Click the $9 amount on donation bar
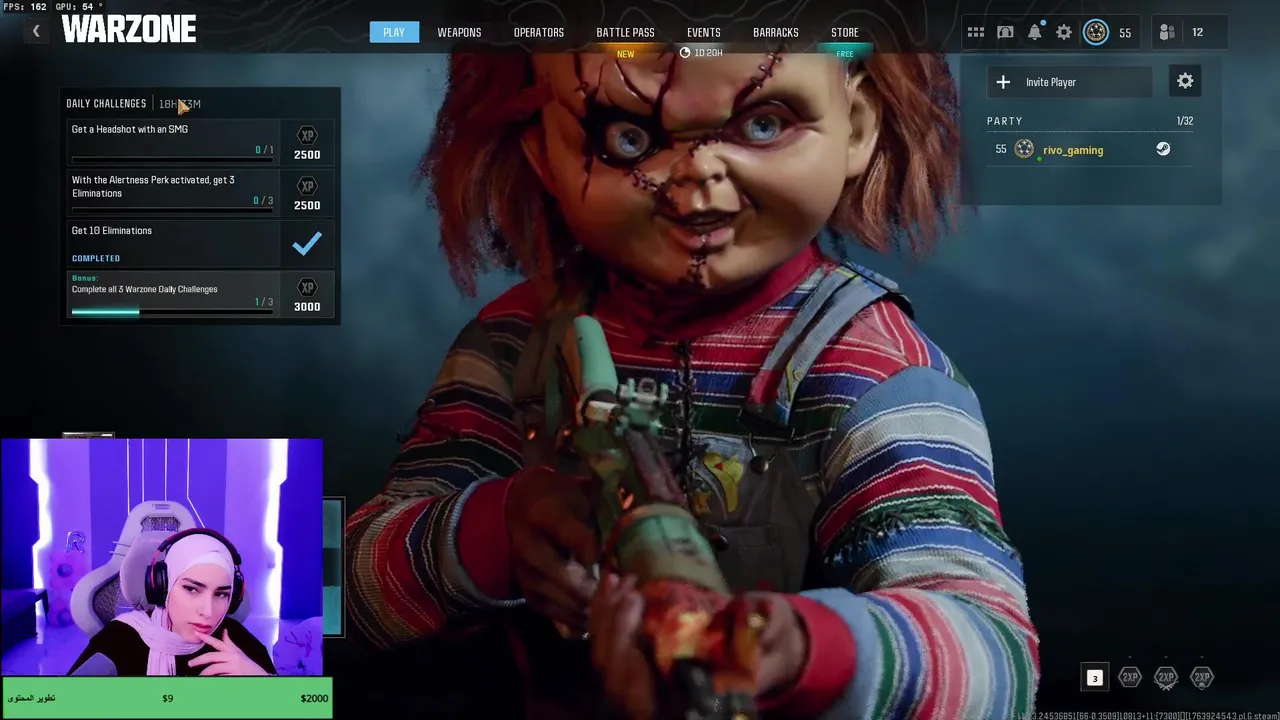The height and width of the screenshot is (720, 1280). point(167,698)
